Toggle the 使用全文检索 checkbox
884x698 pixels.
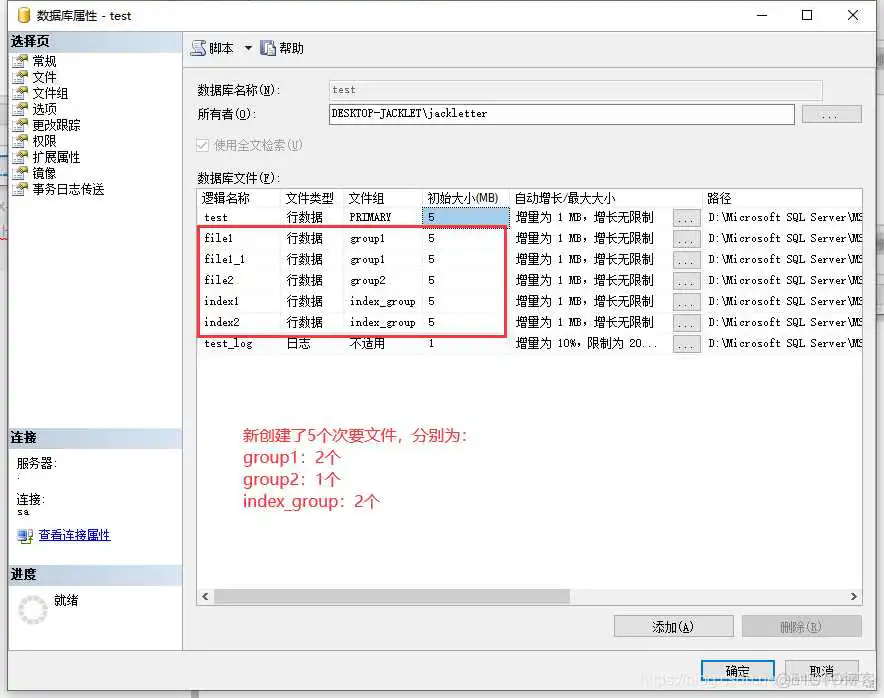click(203, 145)
